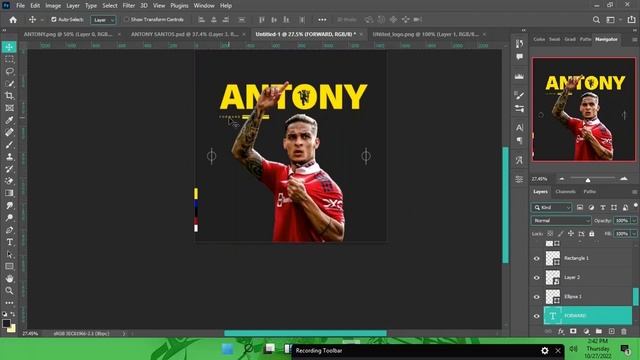The image size is (640, 360).
Task: Open the workspace switcher dropdown
Action: coord(613,20)
